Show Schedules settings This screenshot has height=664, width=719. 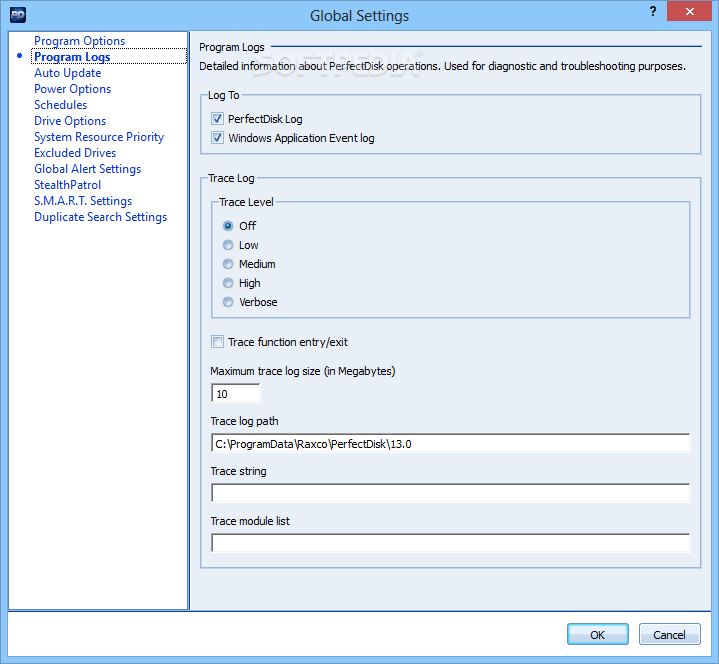61,105
